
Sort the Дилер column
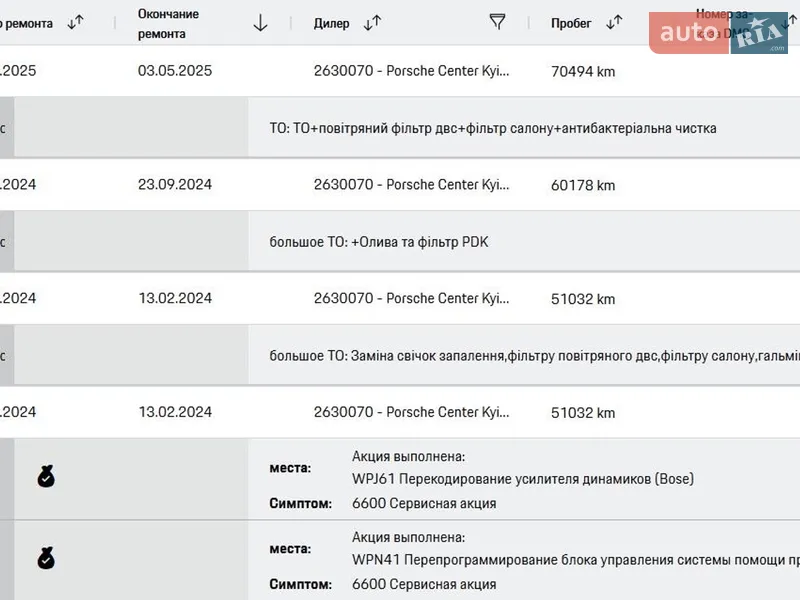[x=372, y=22]
